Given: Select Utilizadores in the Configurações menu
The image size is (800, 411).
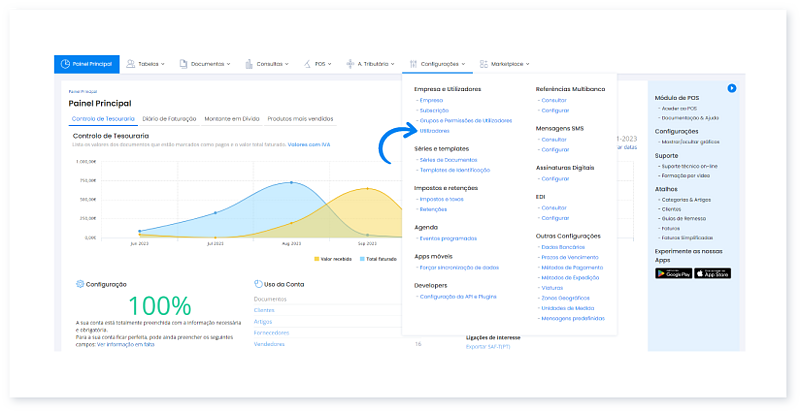Looking at the screenshot, I should coord(435,130).
